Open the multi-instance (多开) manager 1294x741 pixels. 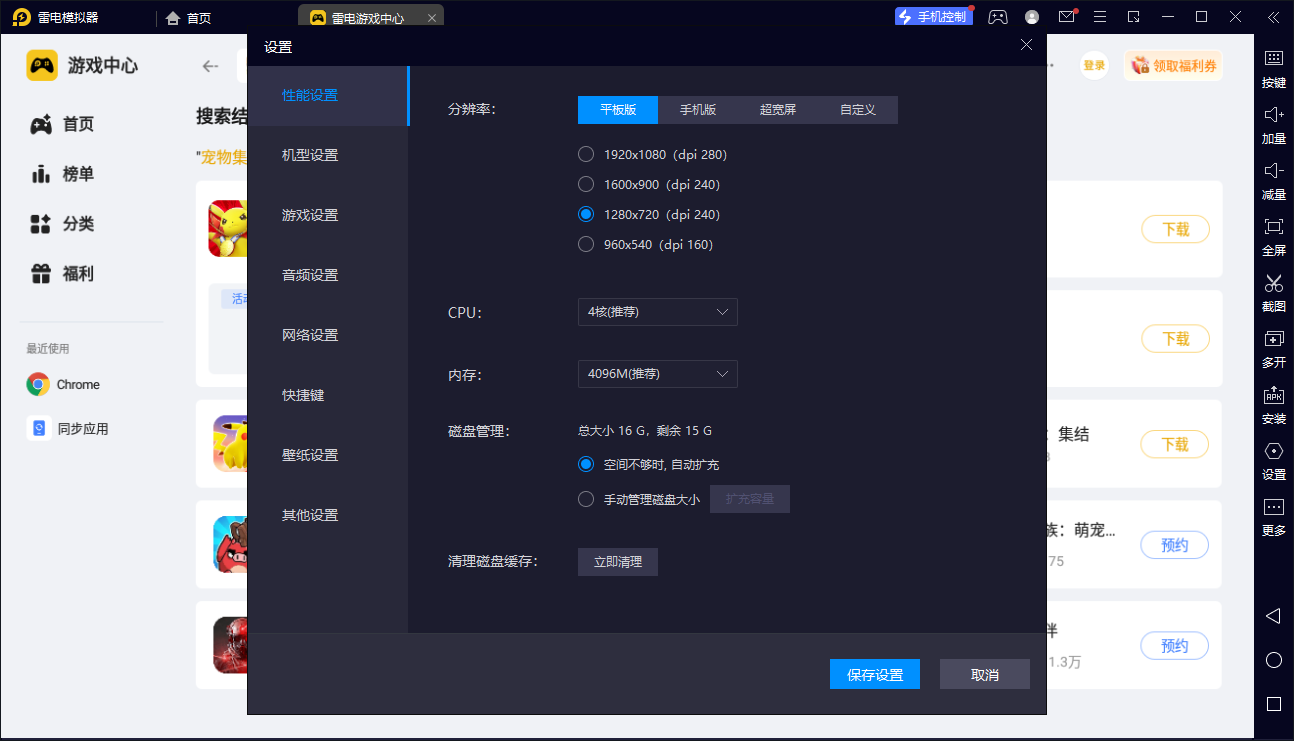[1272, 351]
